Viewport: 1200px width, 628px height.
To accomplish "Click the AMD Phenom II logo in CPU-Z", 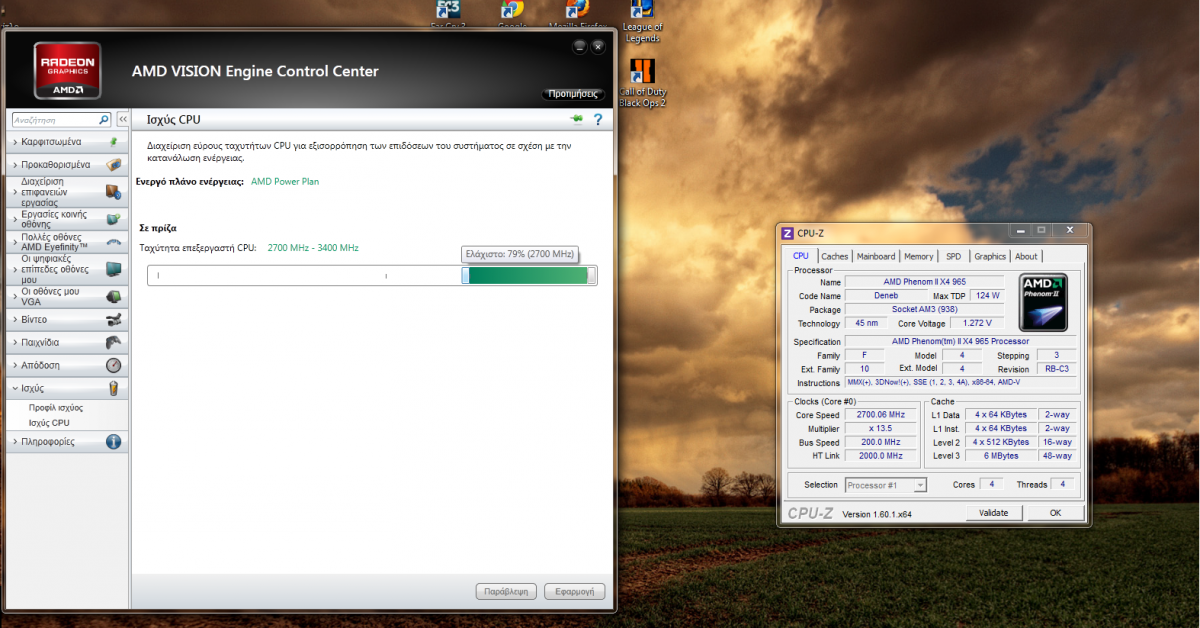I will click(x=1043, y=302).
